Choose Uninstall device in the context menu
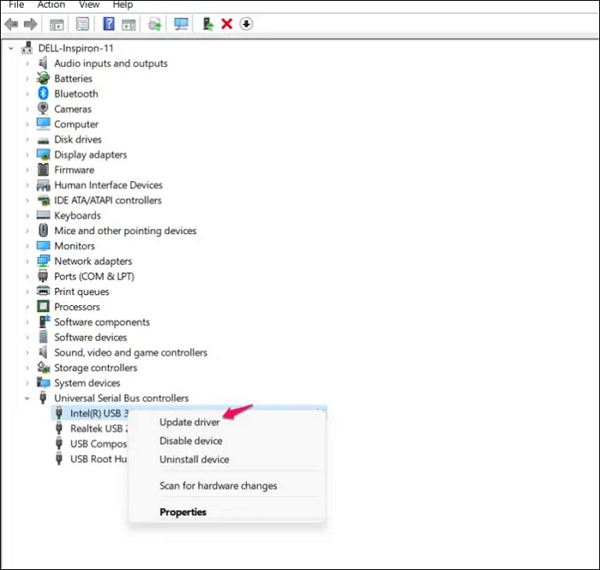Screen dimensions: 600x570 [194, 459]
